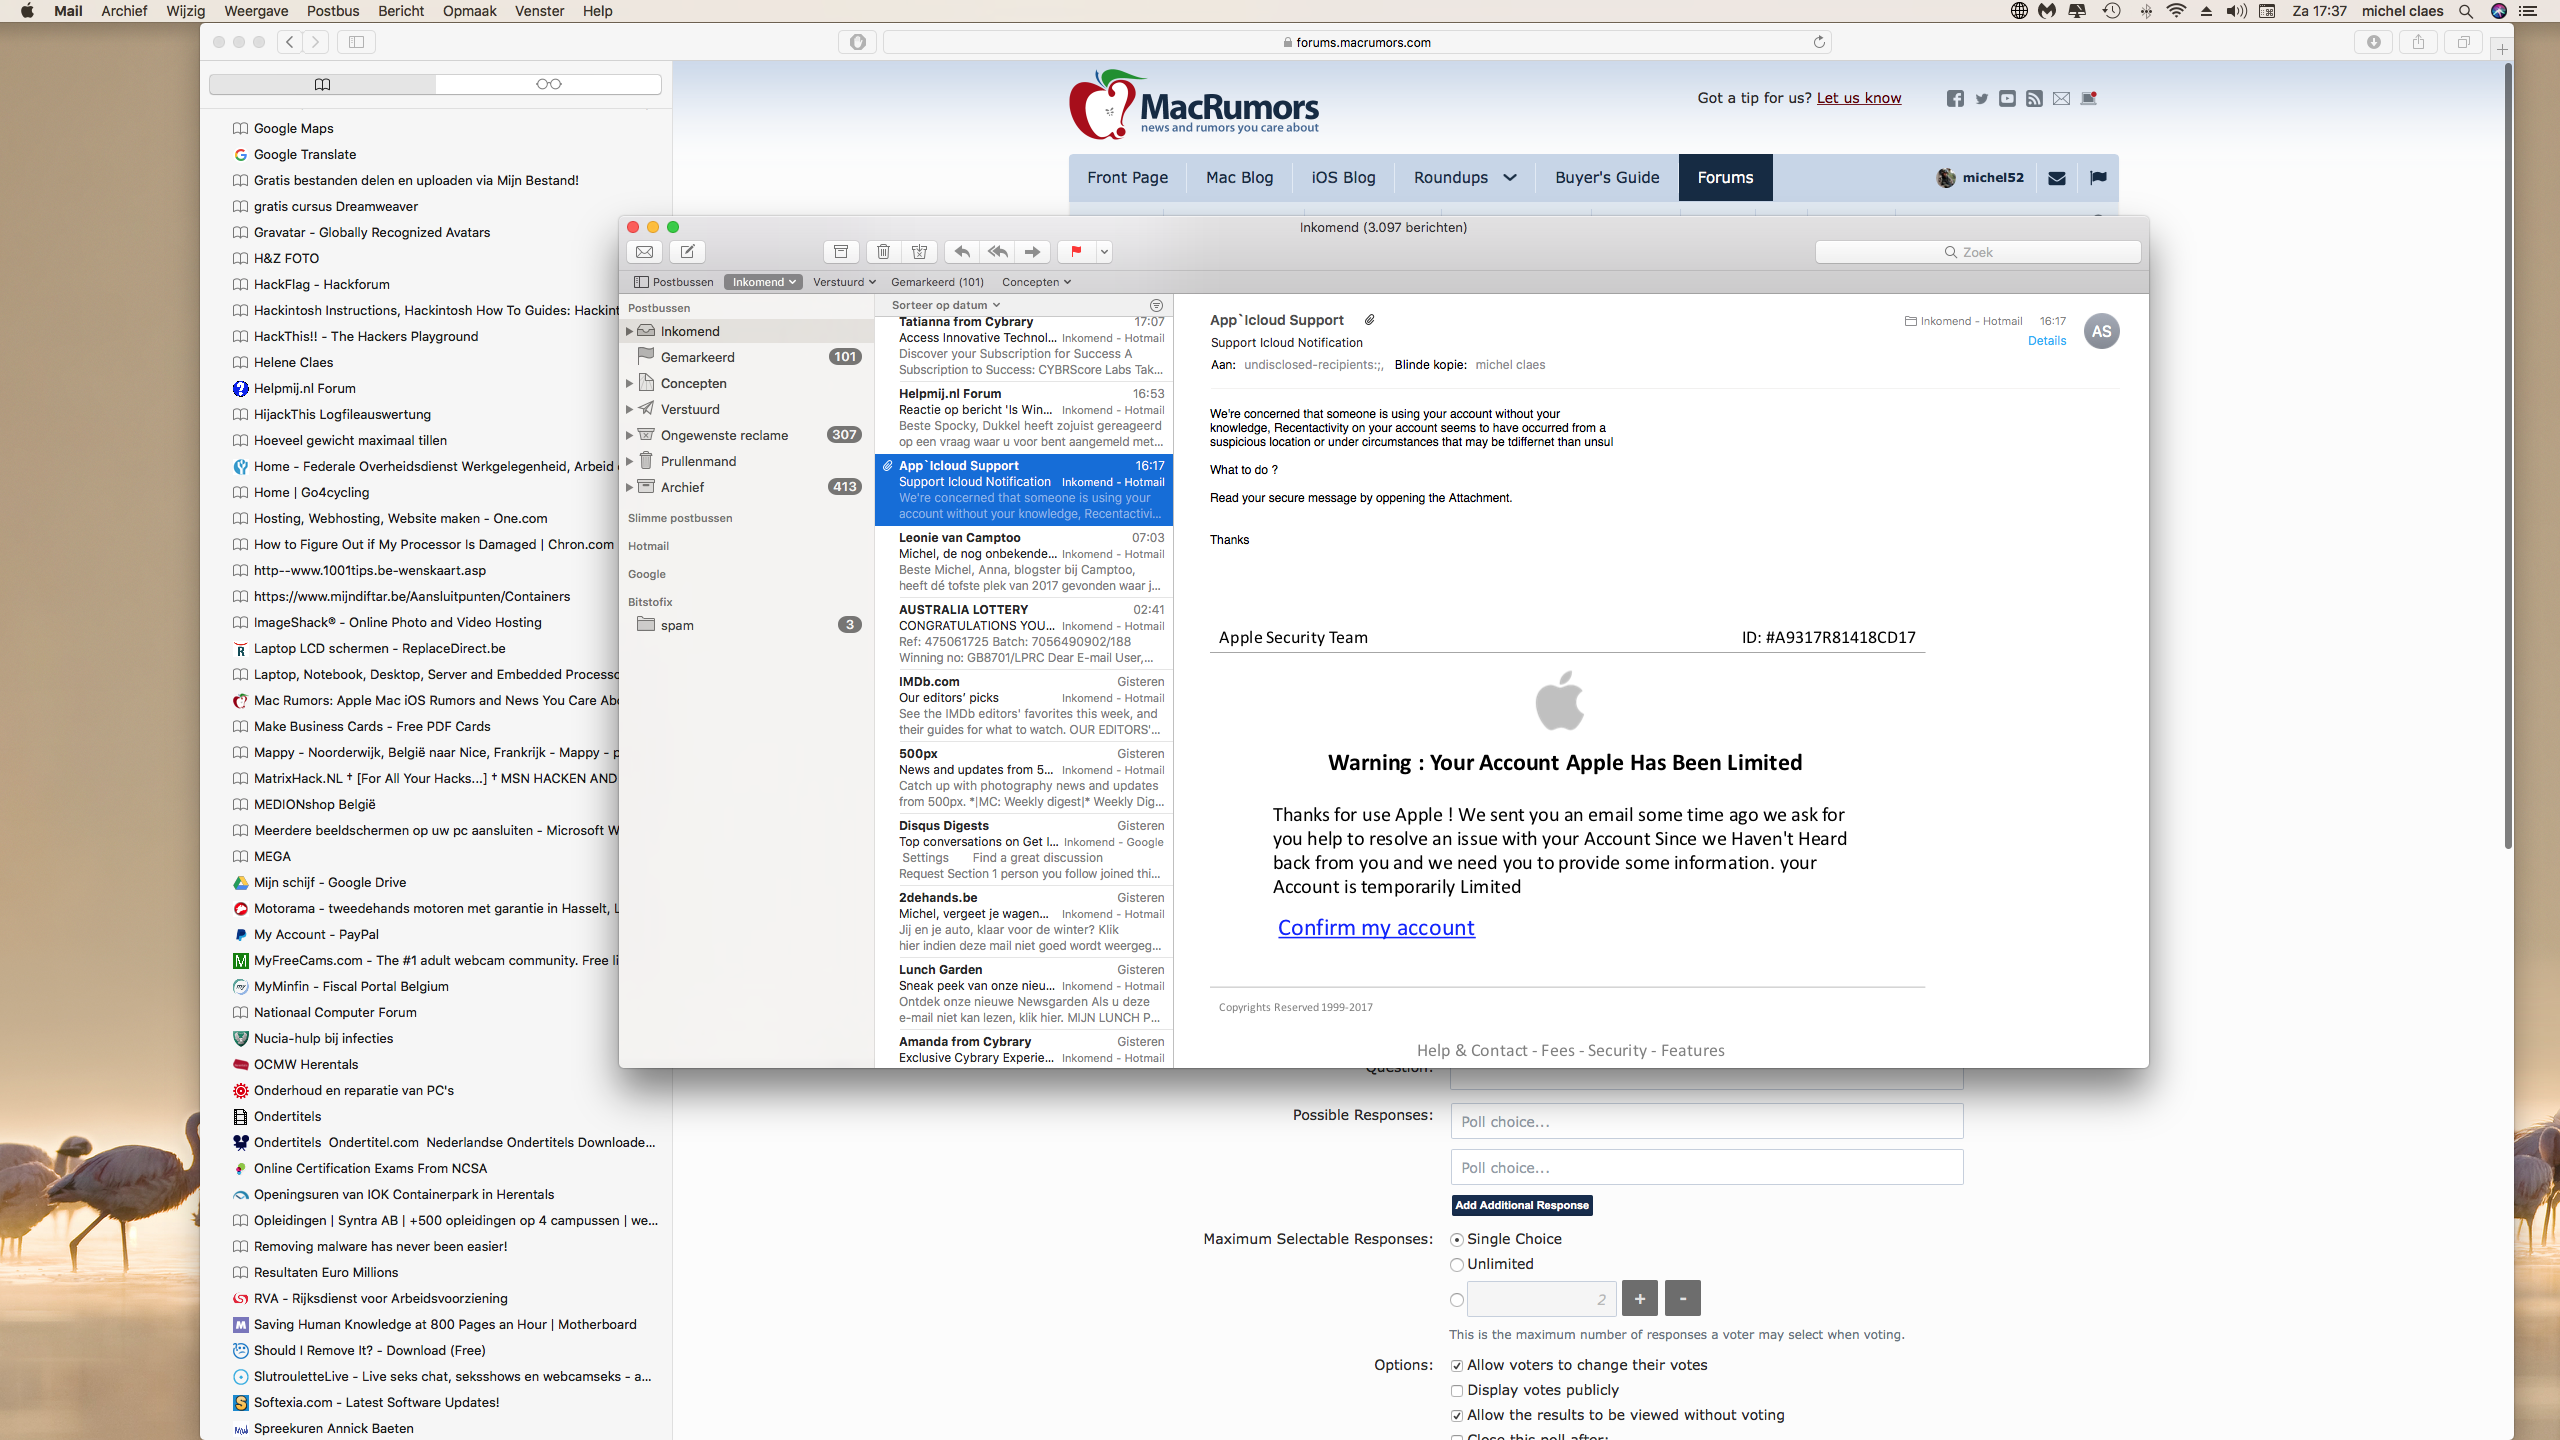Click Safari's page vertical scrollbar

pos(2508,456)
